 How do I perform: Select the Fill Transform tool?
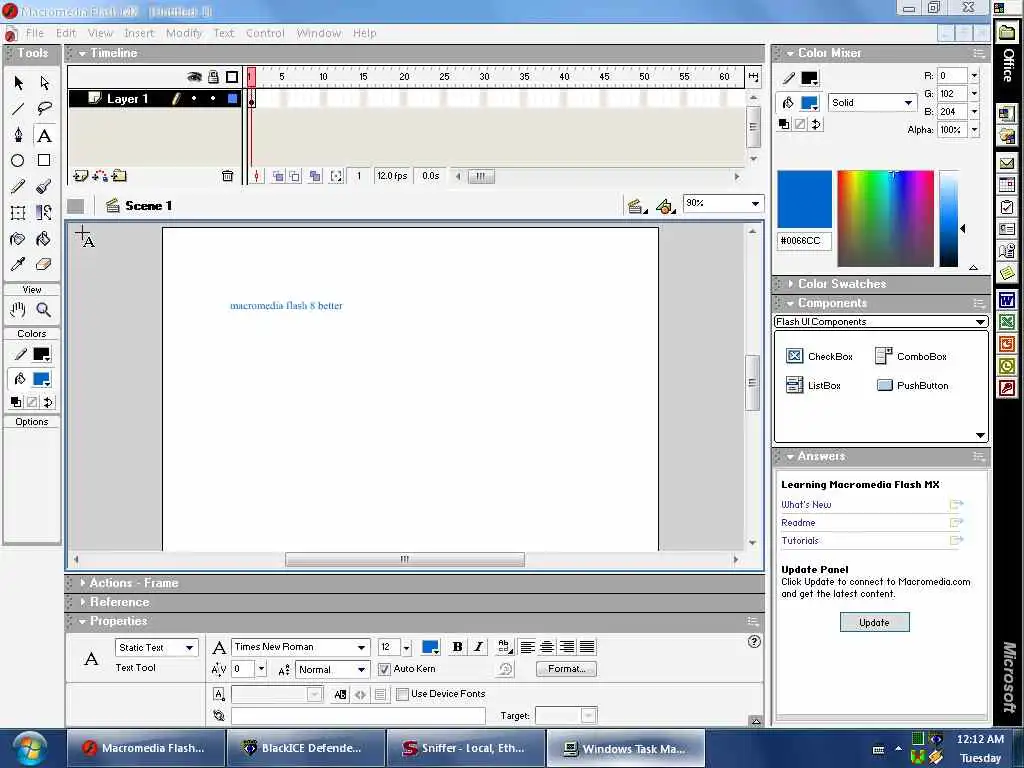44,212
